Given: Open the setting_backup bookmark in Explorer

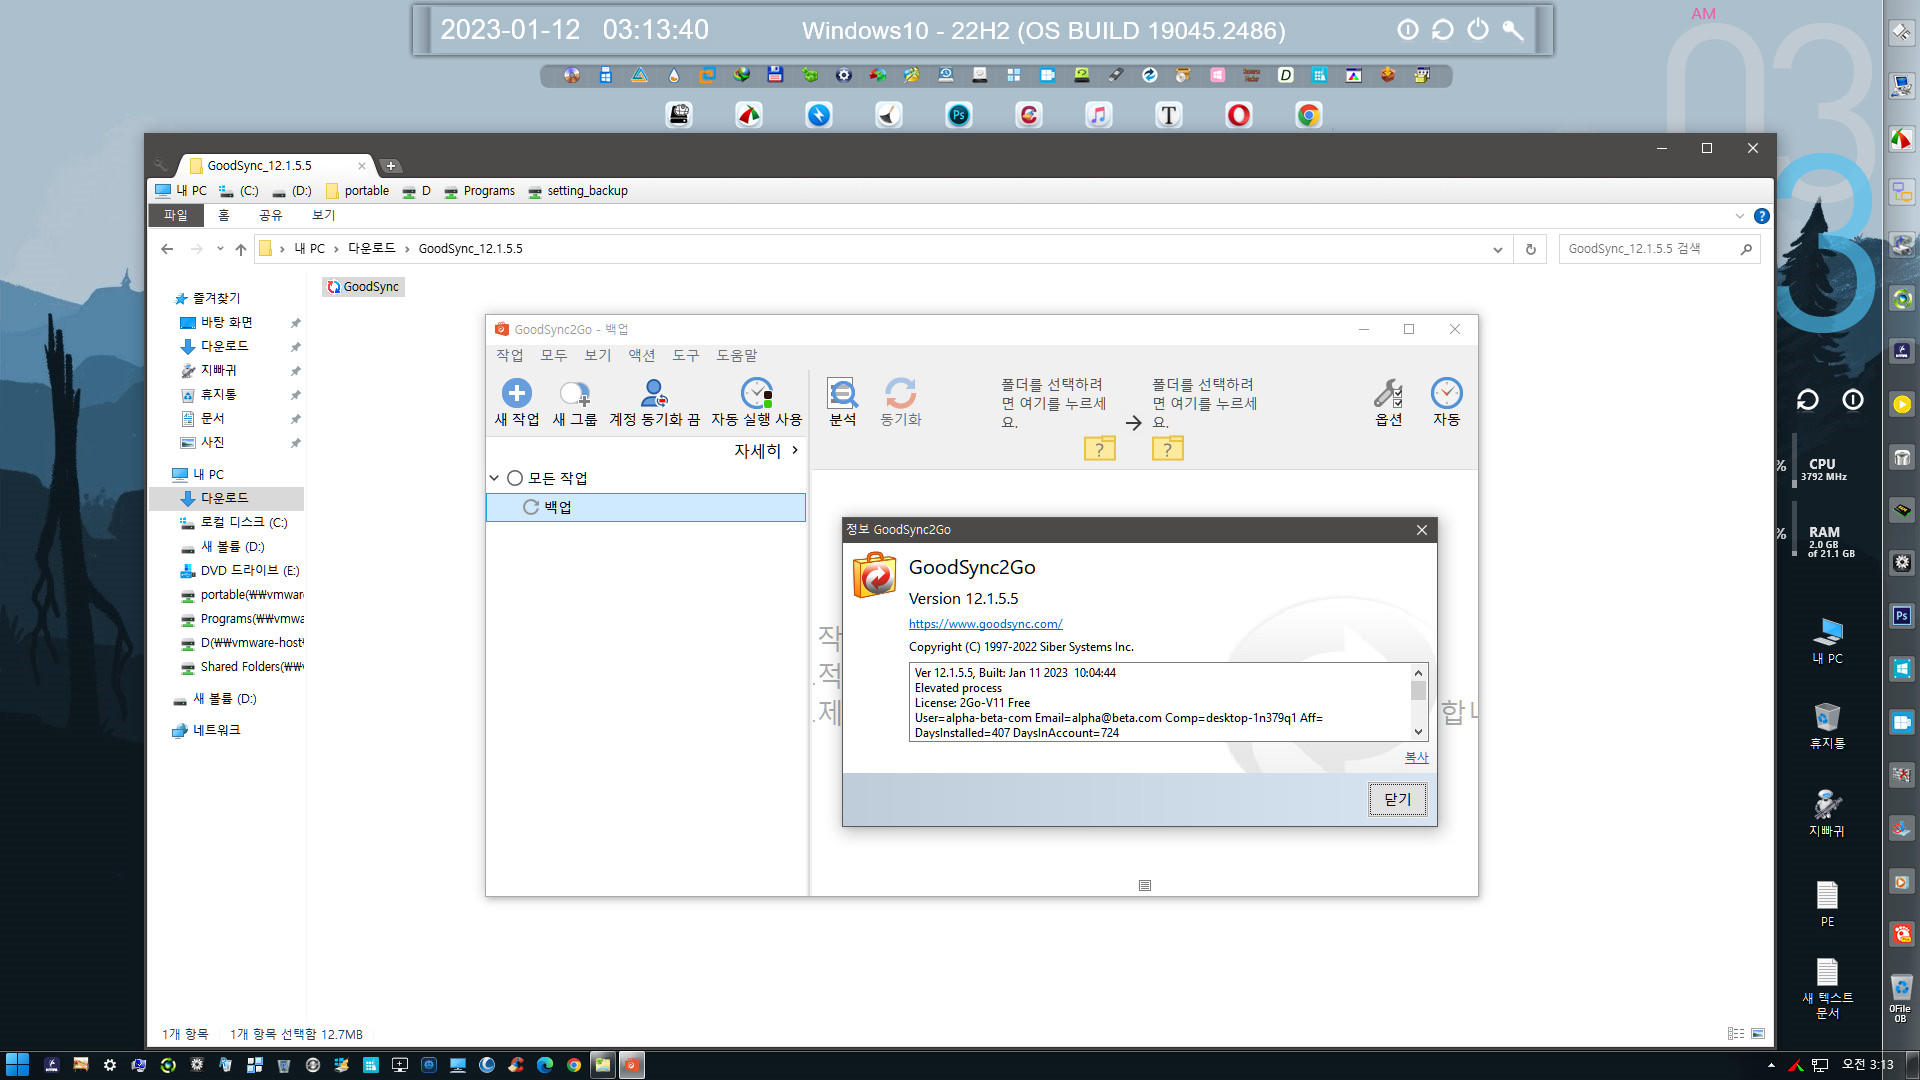Looking at the screenshot, I should [x=578, y=191].
